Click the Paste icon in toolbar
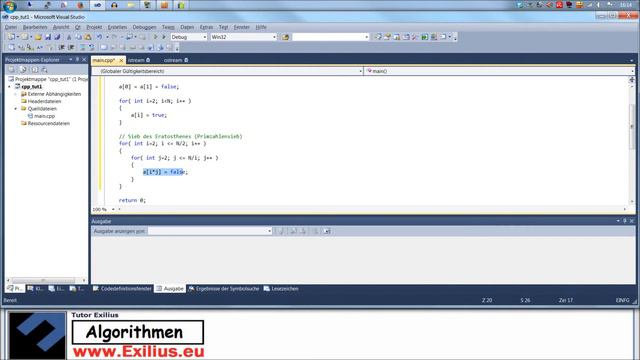The height and width of the screenshot is (360, 640). coord(87,37)
